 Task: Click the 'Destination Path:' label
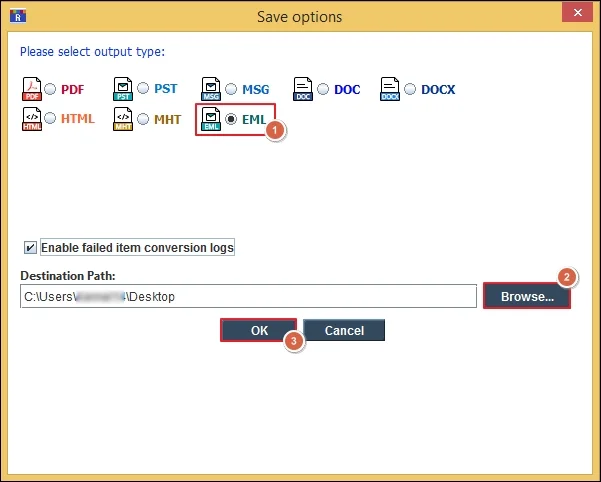pos(68,275)
